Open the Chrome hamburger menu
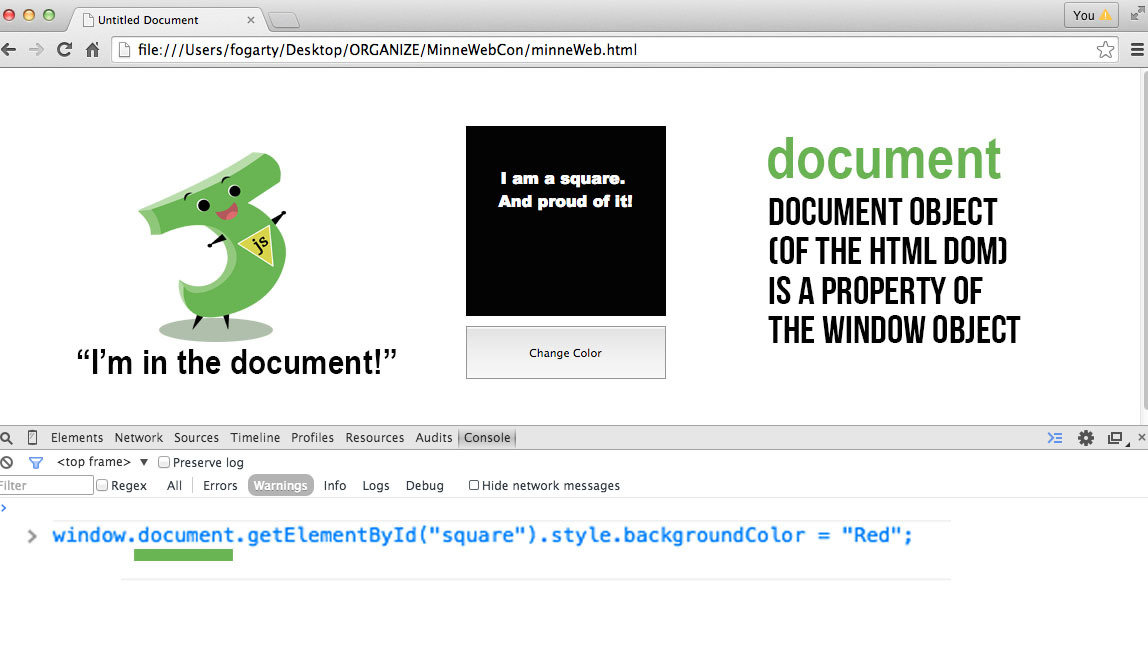 point(1137,50)
